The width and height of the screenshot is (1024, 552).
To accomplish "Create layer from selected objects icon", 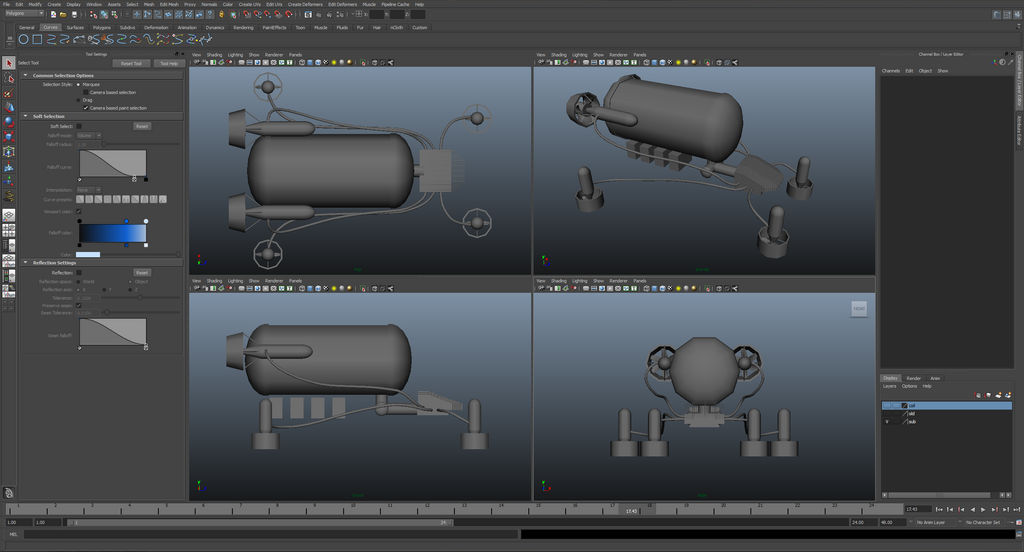I will [x=1008, y=395].
